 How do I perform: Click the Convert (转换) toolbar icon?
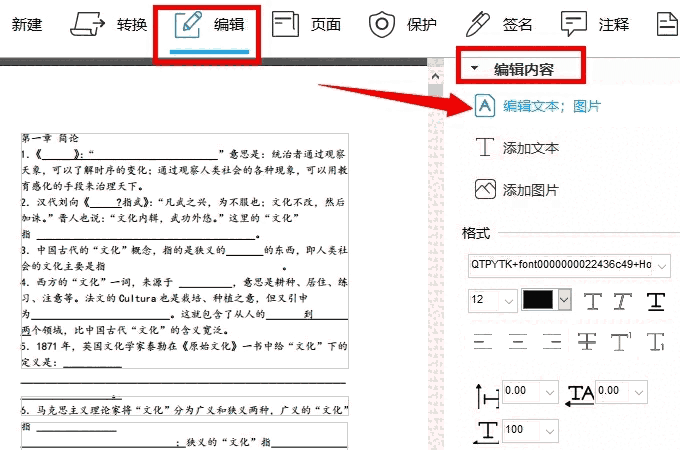coord(87,24)
